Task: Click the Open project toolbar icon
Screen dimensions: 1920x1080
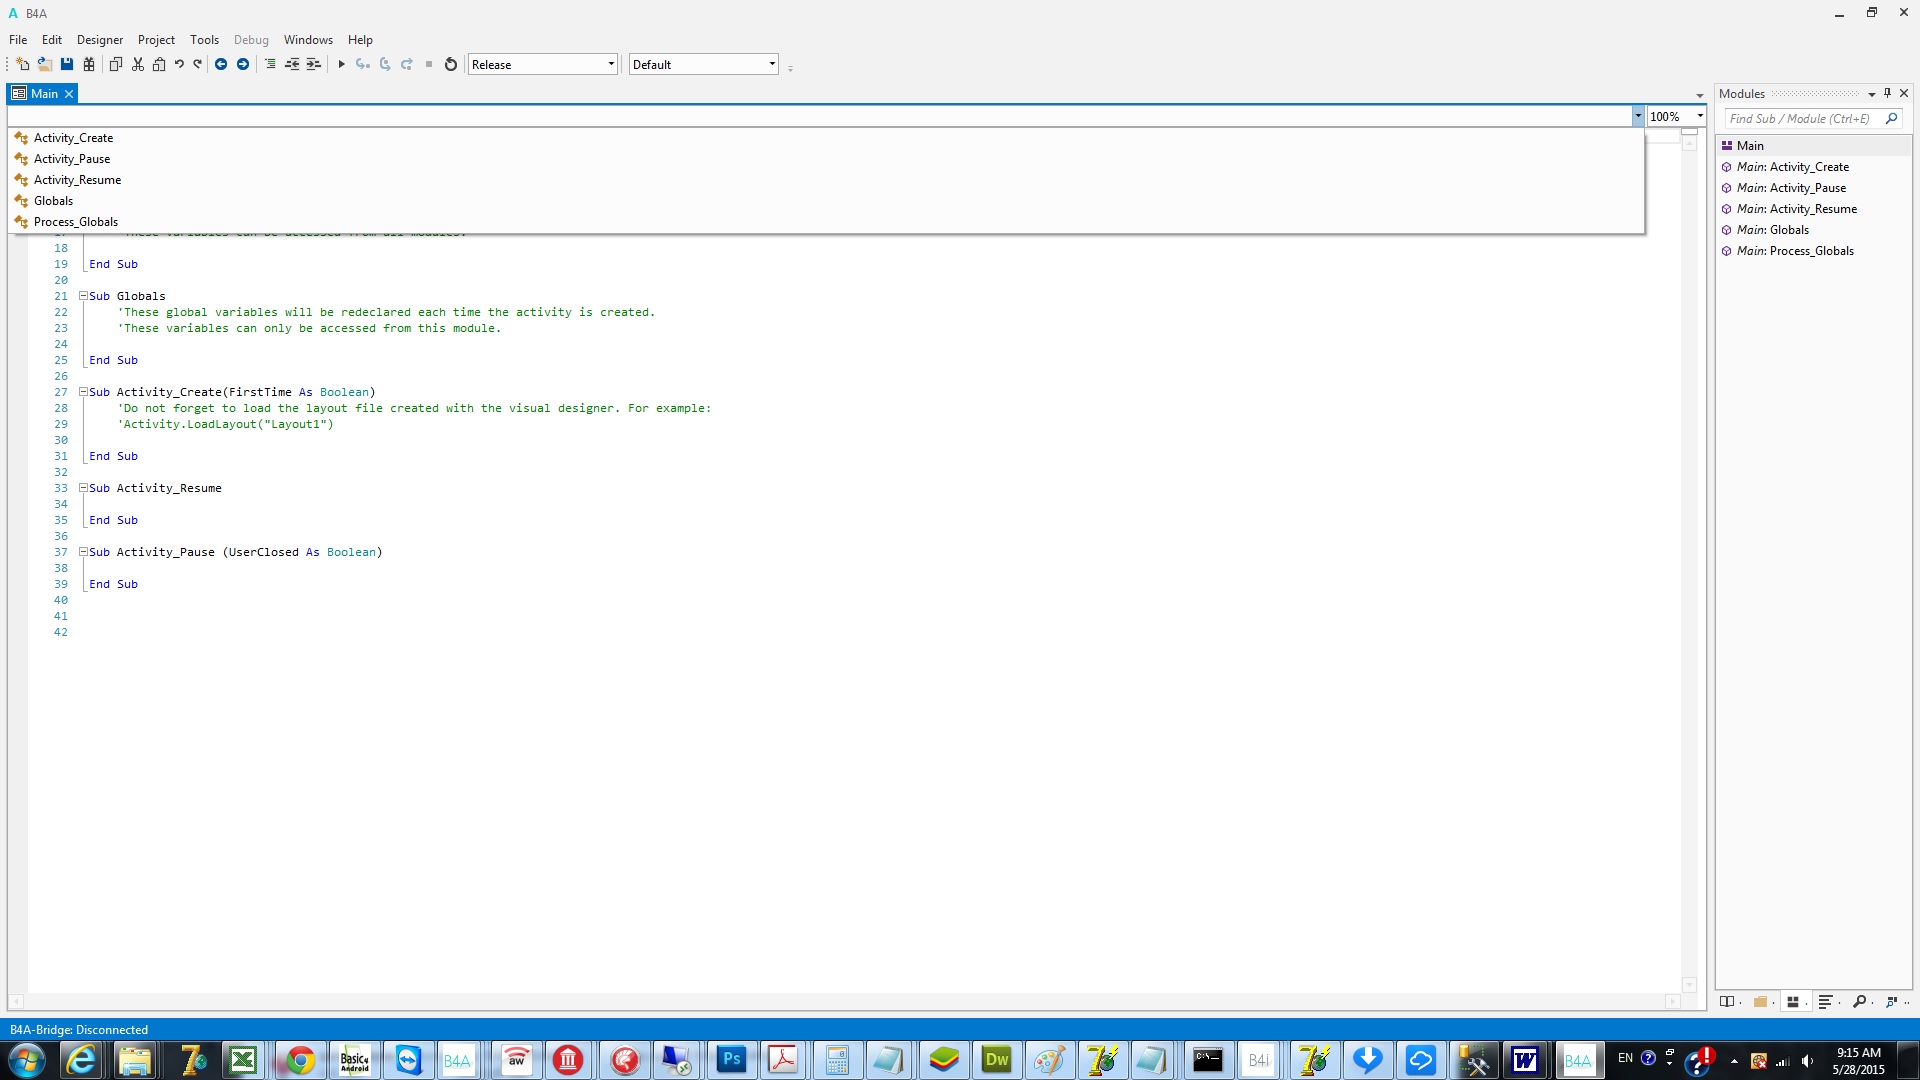Action: [x=45, y=64]
